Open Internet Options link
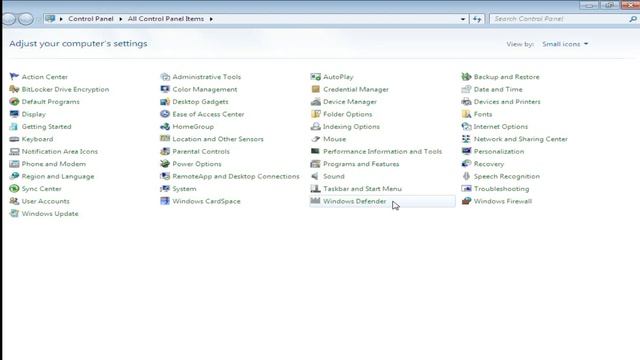Screen dimensions: 640x360 point(501,127)
